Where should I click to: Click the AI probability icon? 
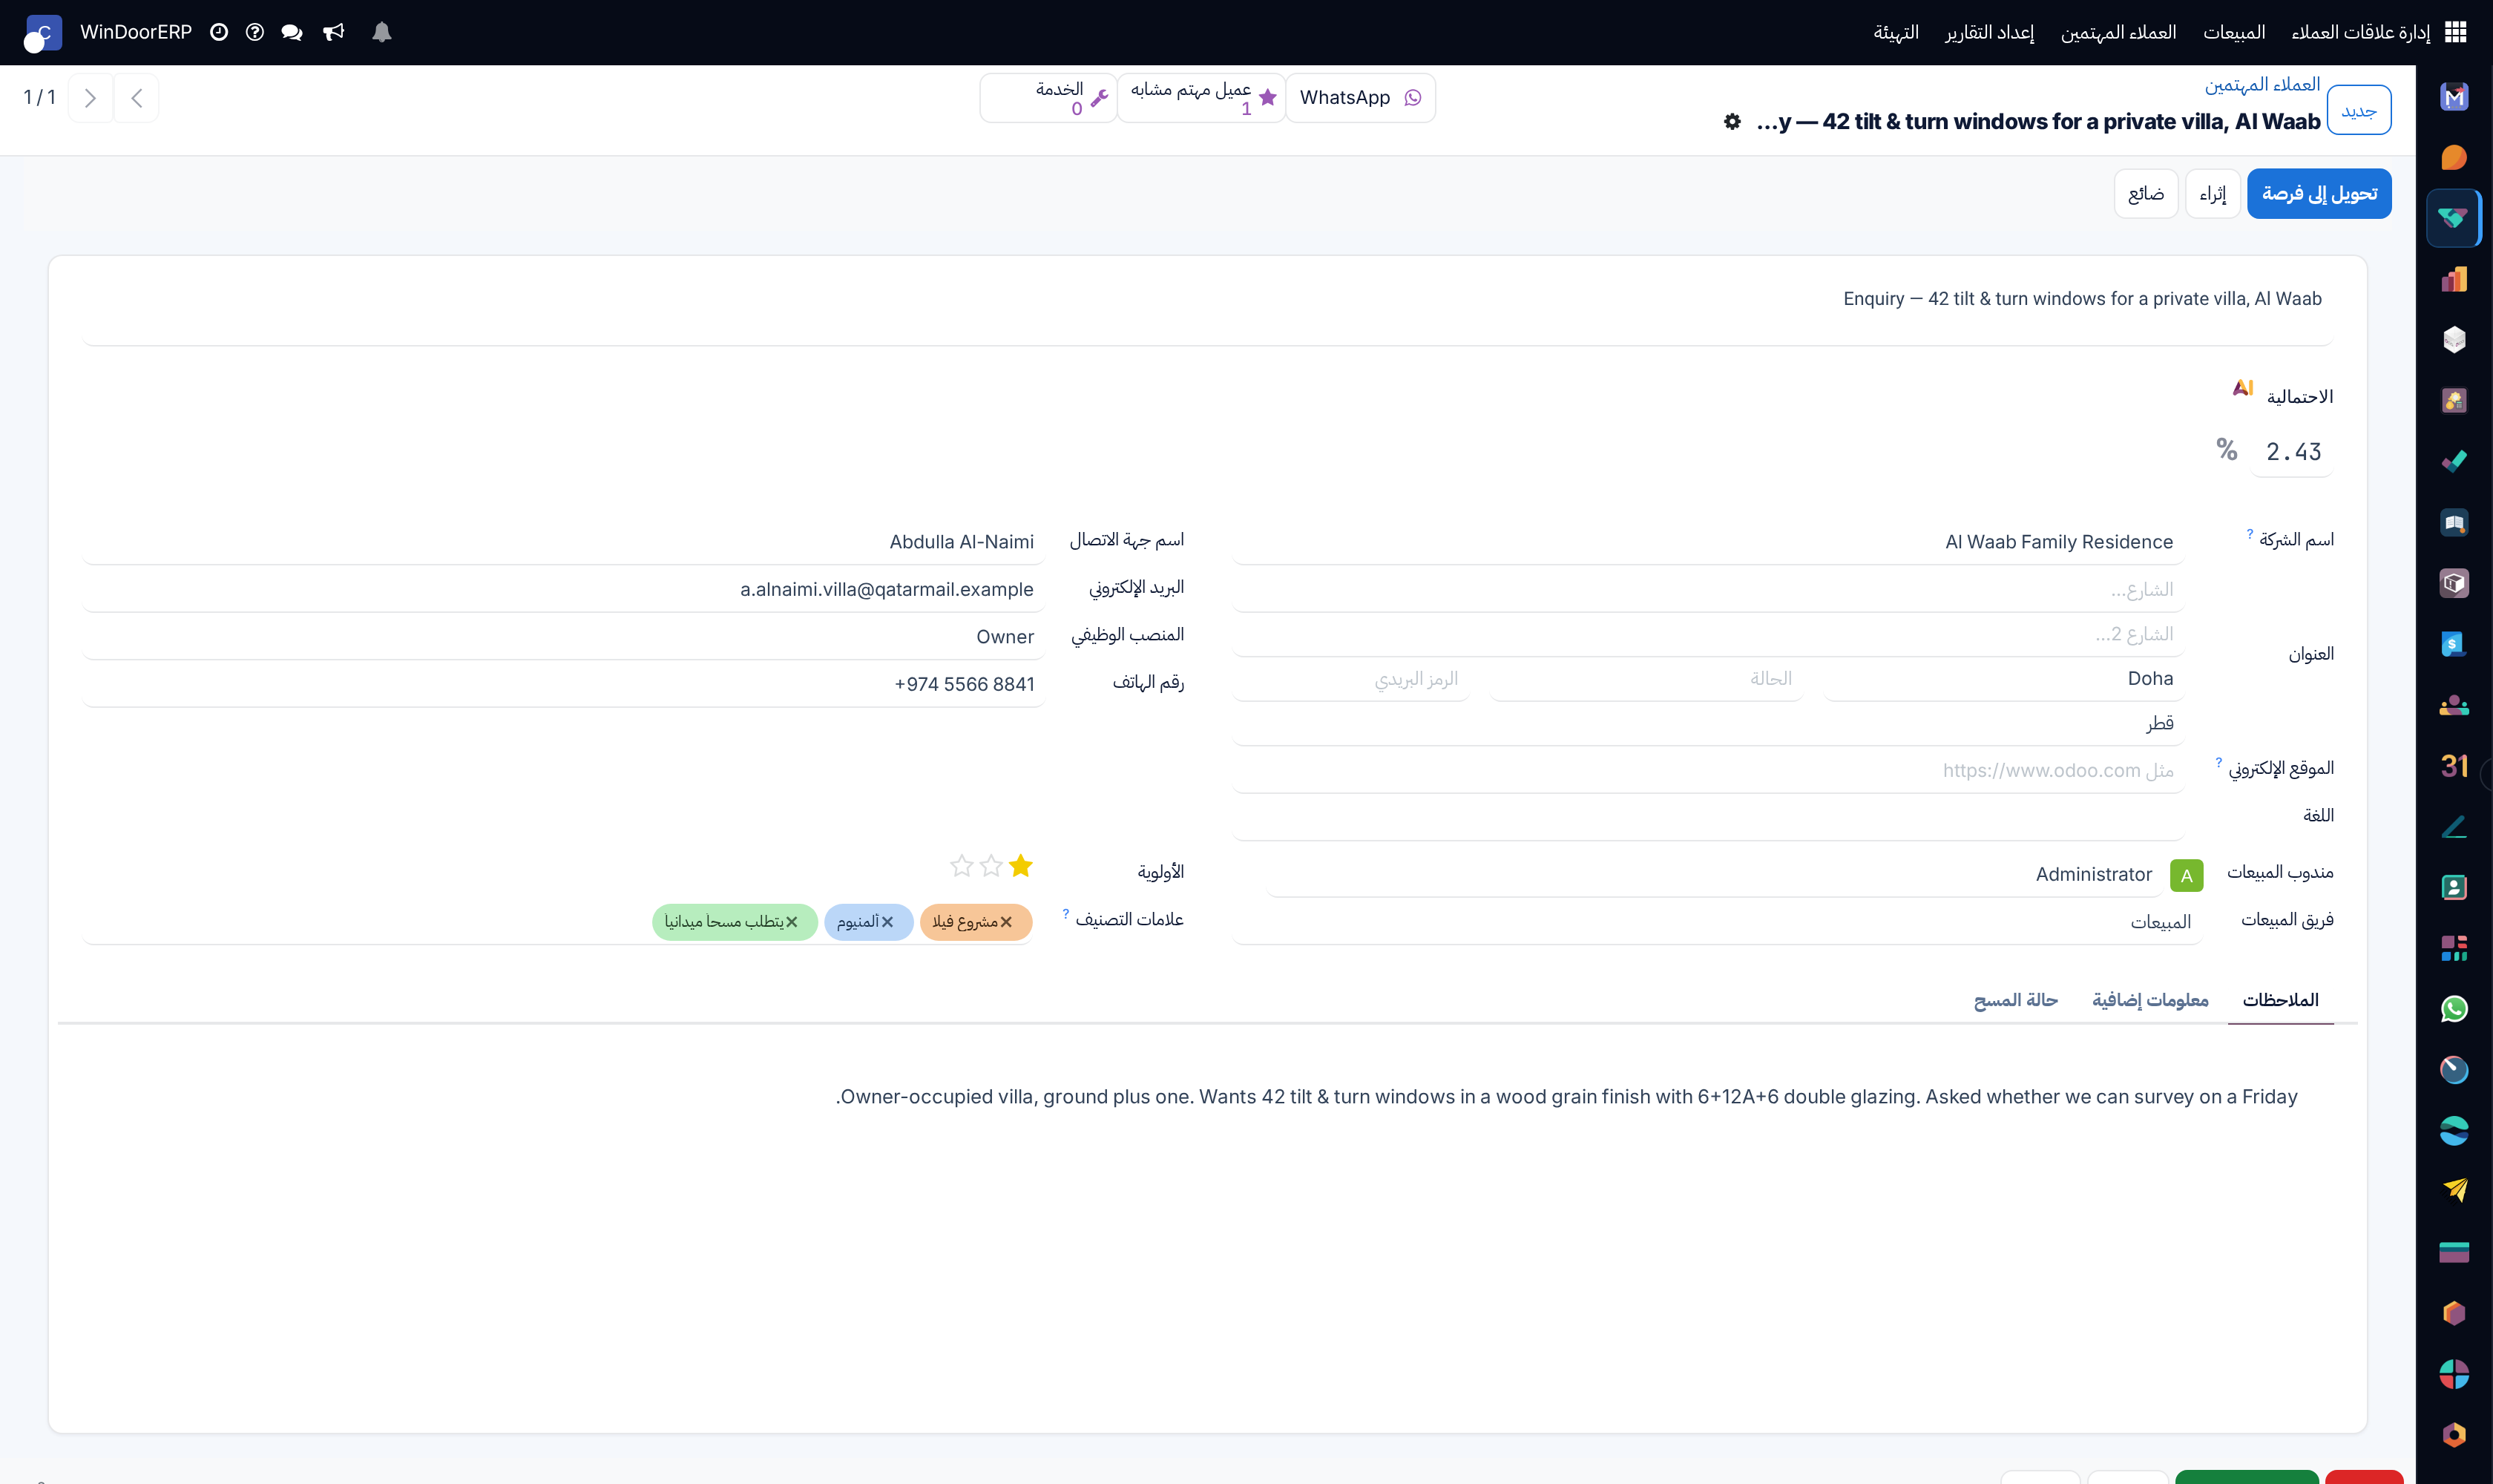2243,388
